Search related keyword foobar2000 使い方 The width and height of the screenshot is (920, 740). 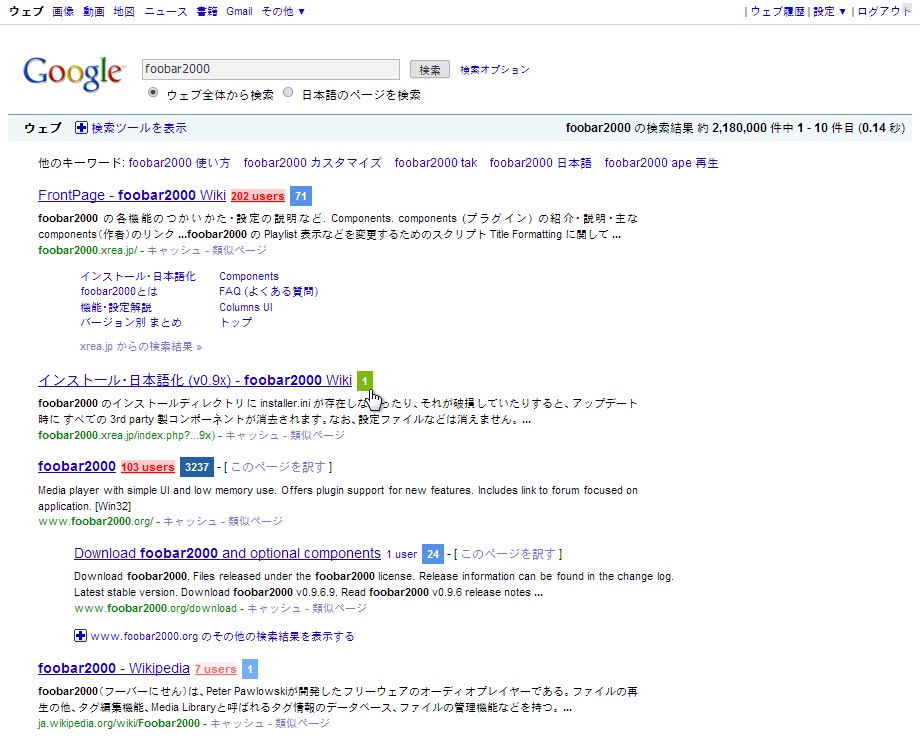[x=180, y=163]
